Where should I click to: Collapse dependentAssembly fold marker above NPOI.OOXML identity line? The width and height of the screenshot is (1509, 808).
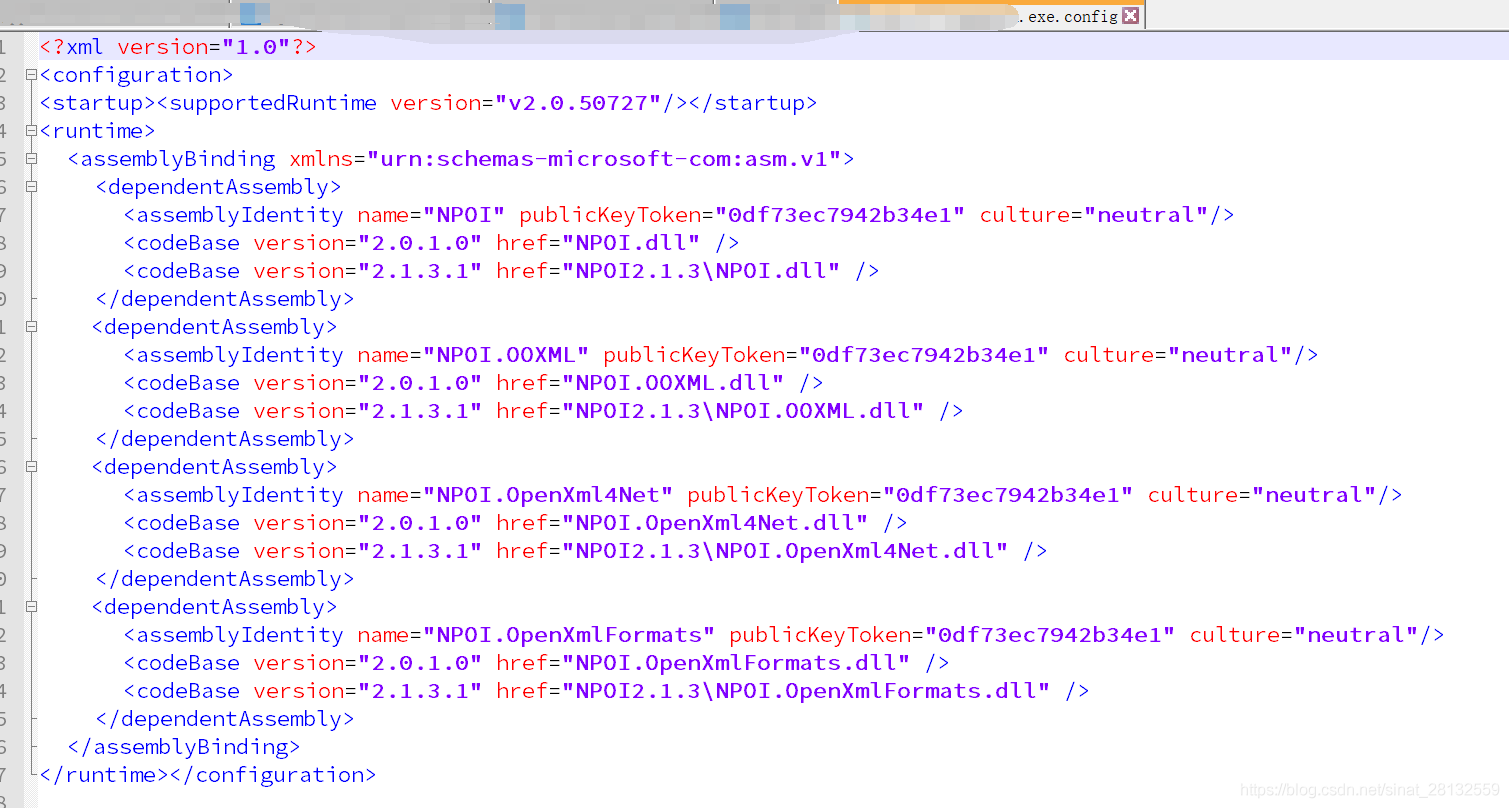coord(32,327)
